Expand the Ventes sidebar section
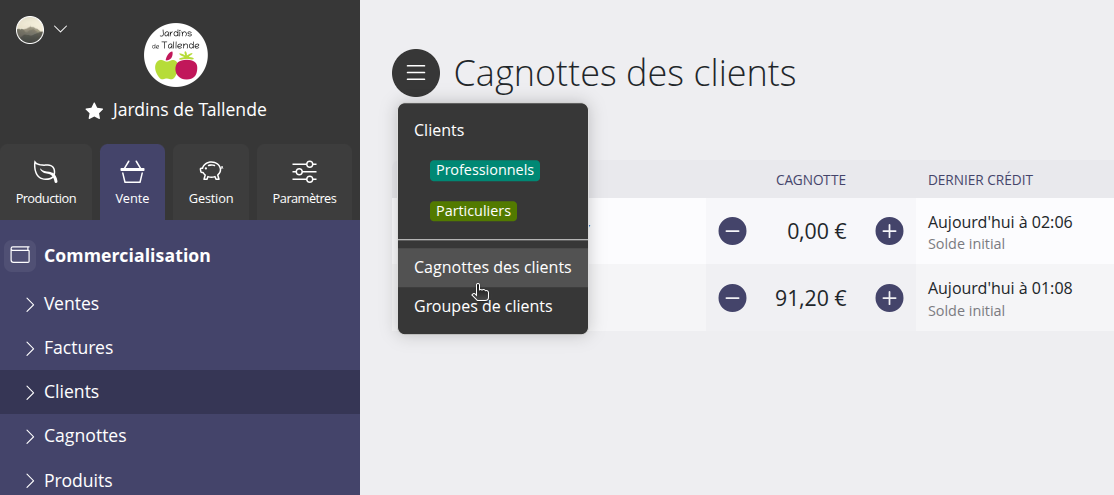This screenshot has width=1114, height=495. [71, 304]
